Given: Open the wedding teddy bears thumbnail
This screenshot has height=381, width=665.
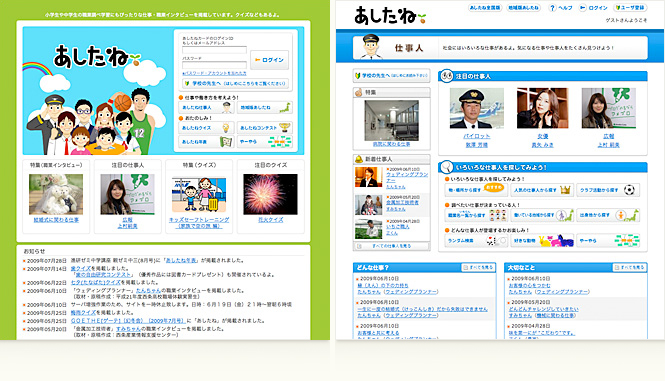Looking at the screenshot, I should tap(56, 194).
